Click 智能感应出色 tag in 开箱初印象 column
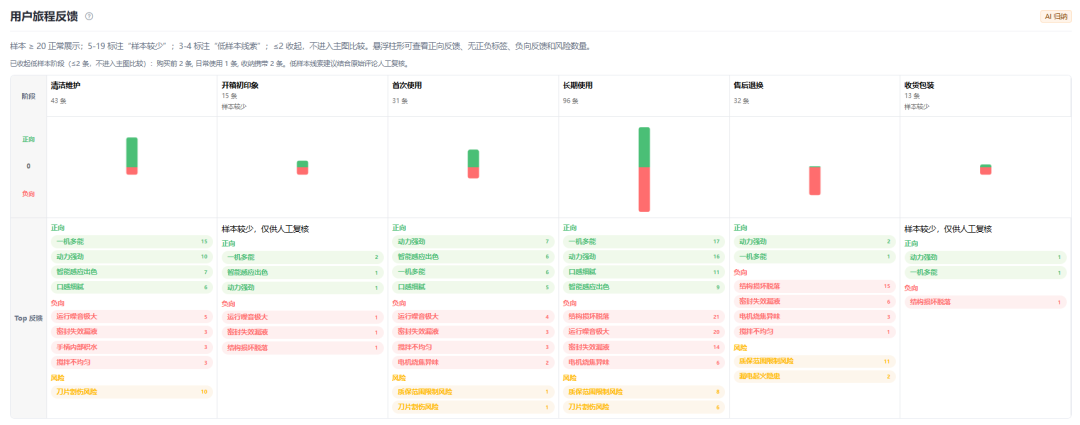Screen dimensions: 1080x425 (x=302, y=272)
